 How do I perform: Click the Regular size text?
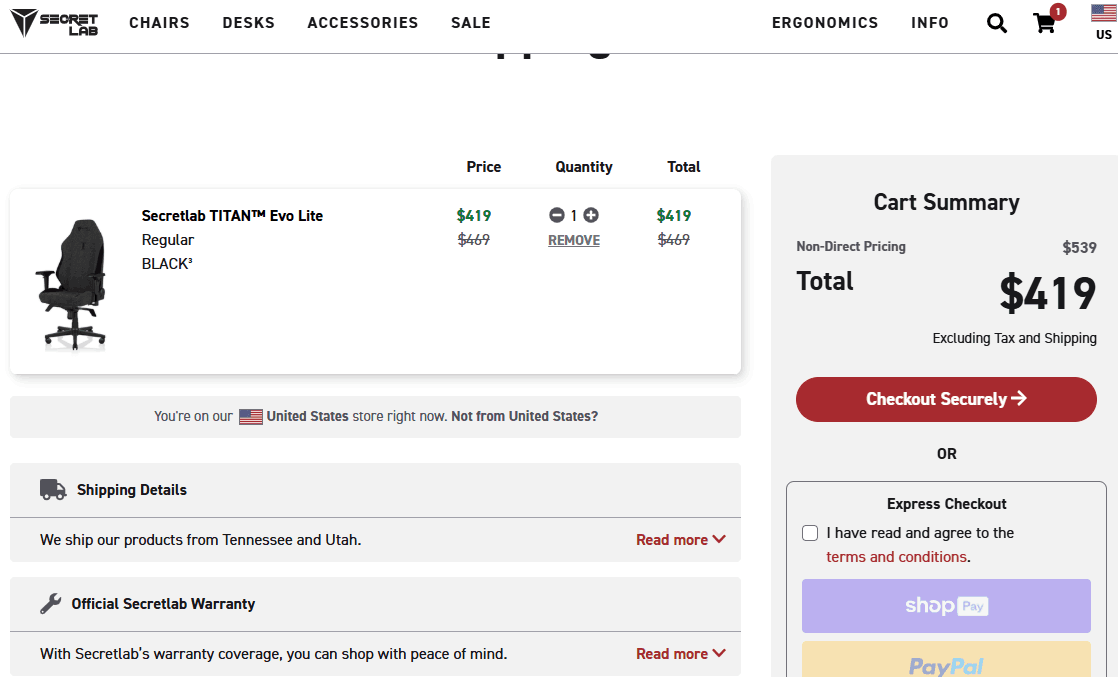(x=168, y=240)
